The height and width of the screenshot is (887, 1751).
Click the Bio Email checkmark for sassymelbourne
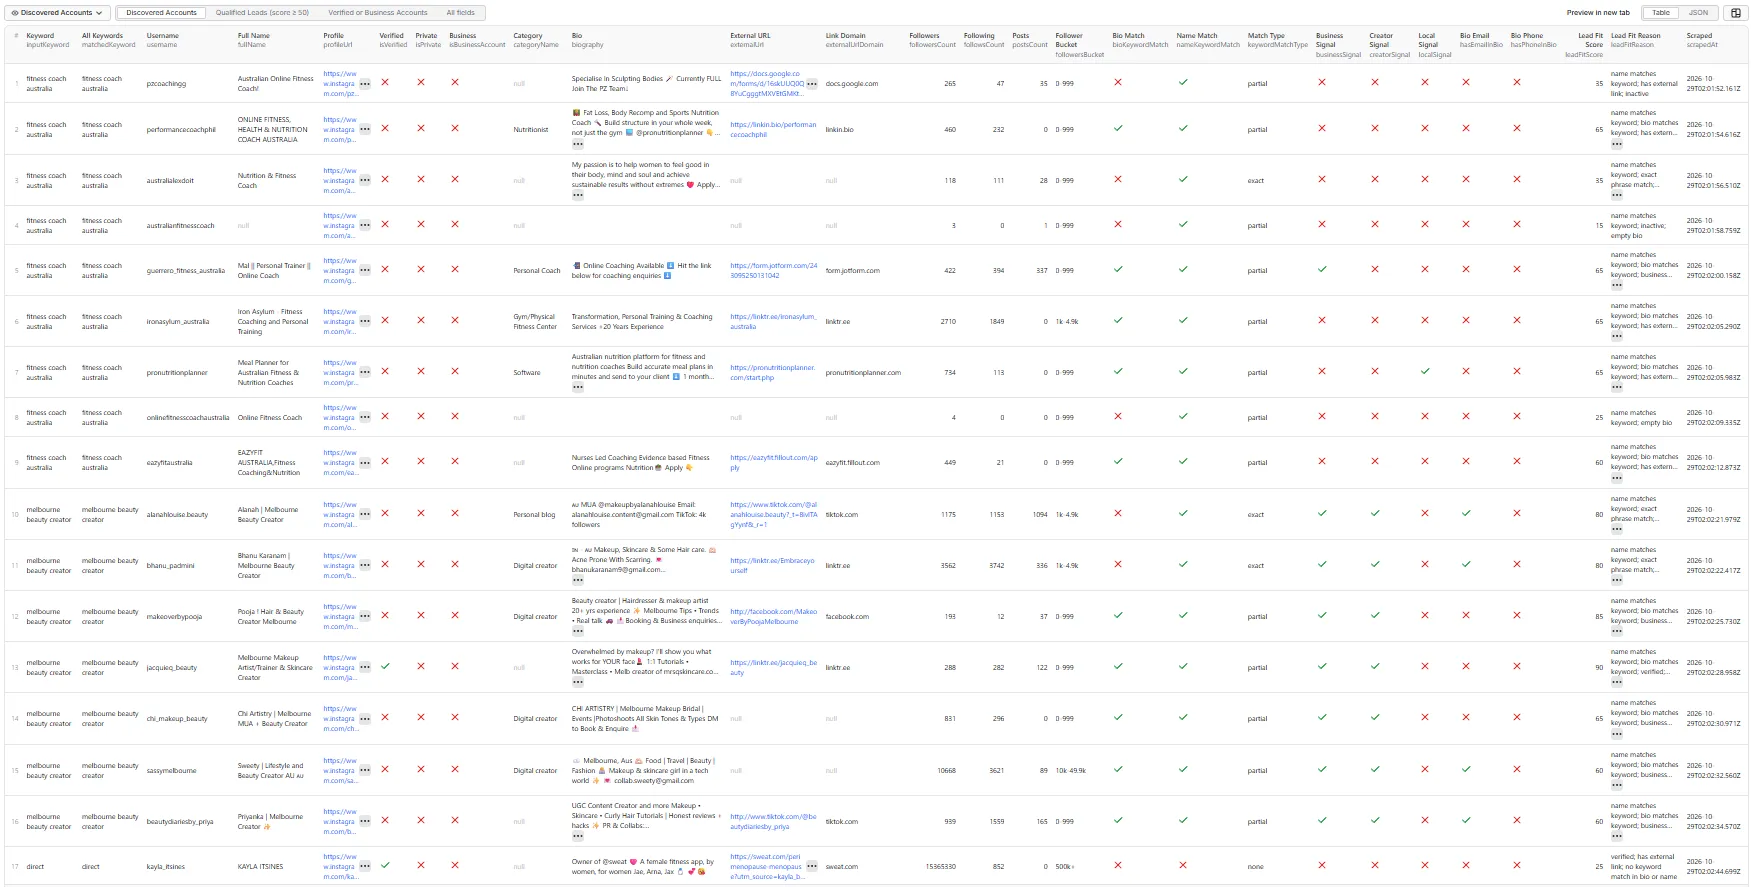pyautogui.click(x=1466, y=769)
